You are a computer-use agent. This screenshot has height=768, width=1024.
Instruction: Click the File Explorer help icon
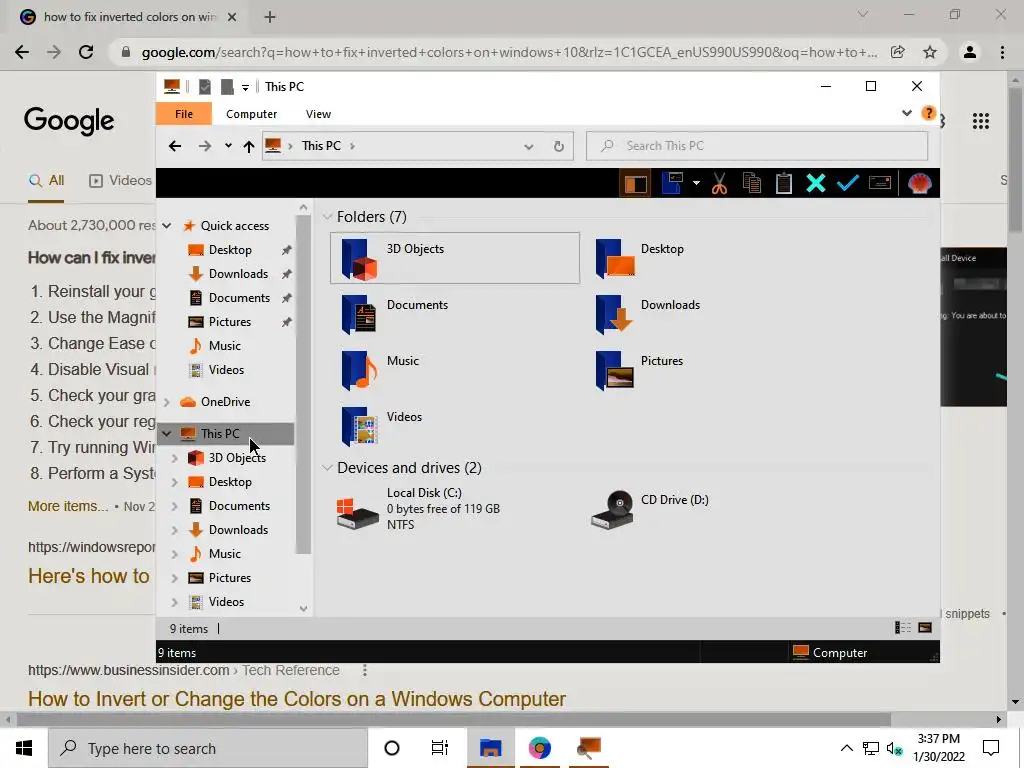(x=928, y=113)
